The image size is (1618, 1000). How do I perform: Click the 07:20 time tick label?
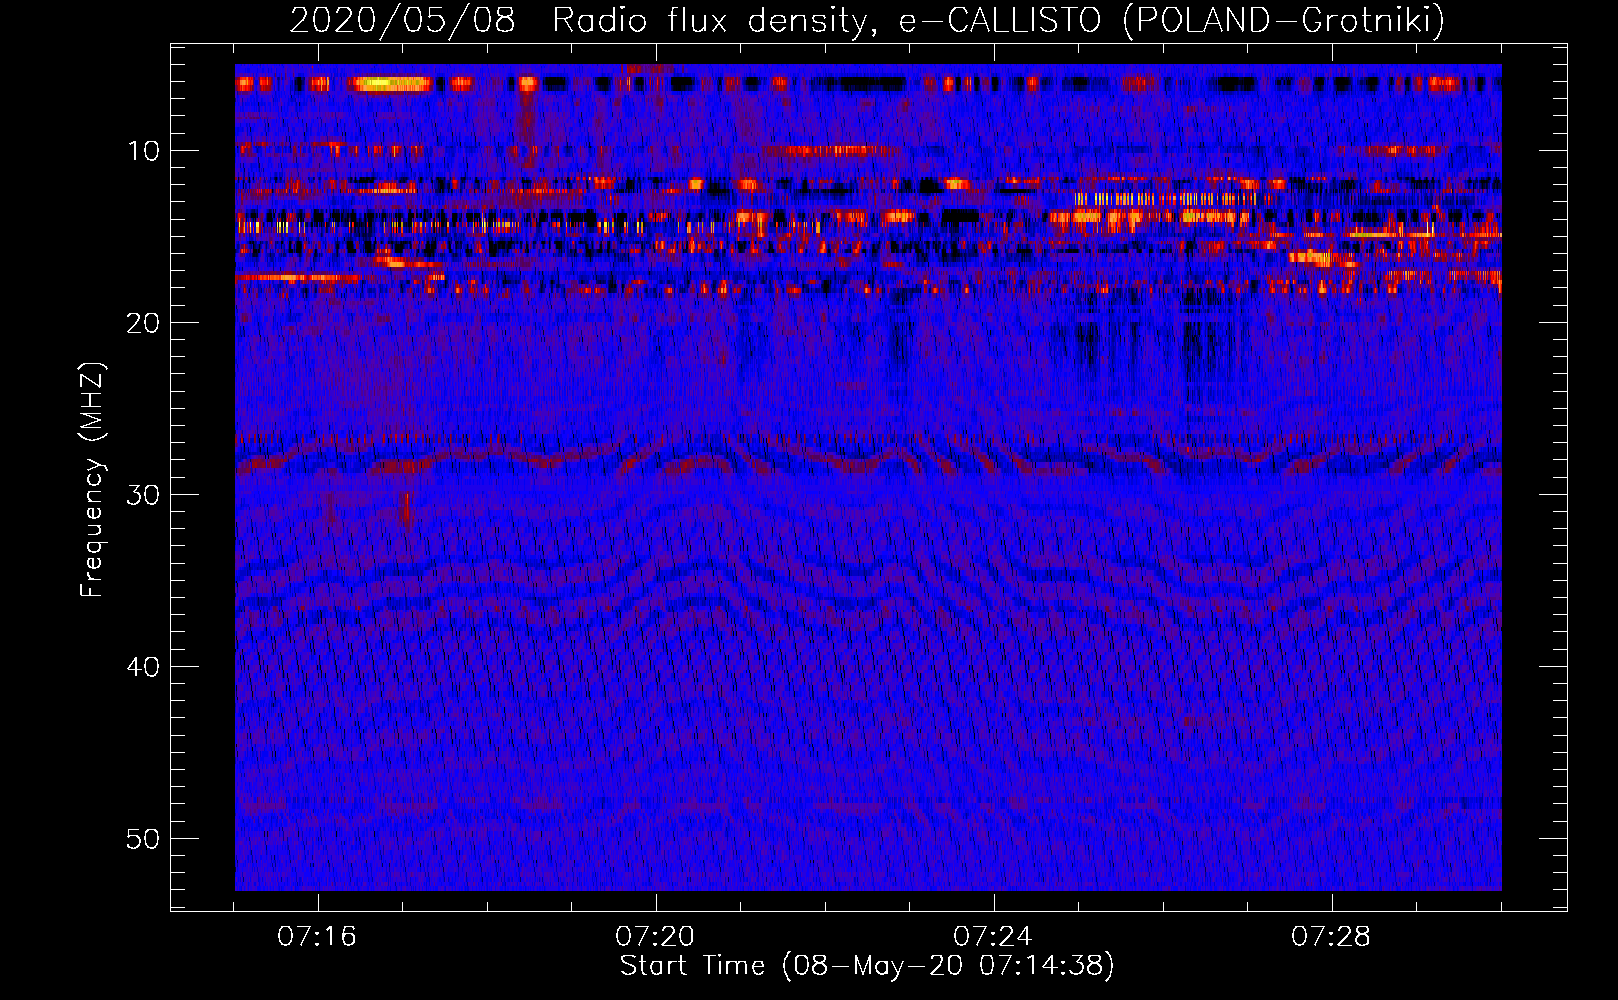[655, 937]
